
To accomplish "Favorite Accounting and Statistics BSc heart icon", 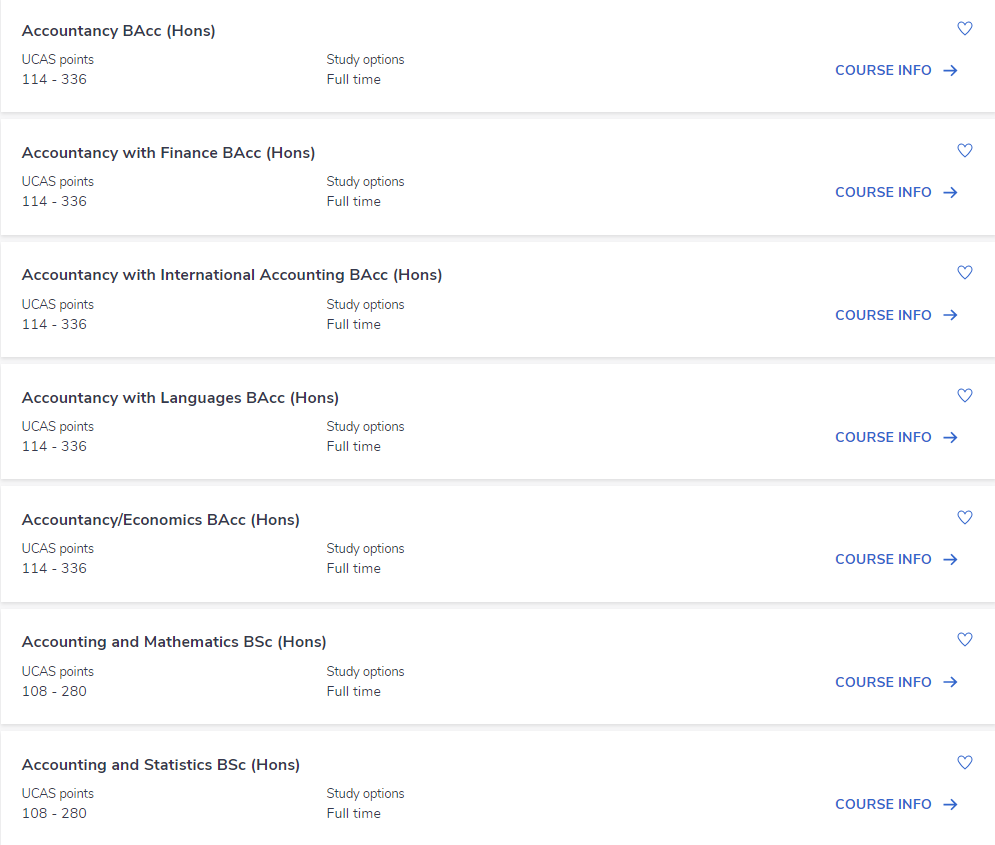I will click(x=965, y=763).
